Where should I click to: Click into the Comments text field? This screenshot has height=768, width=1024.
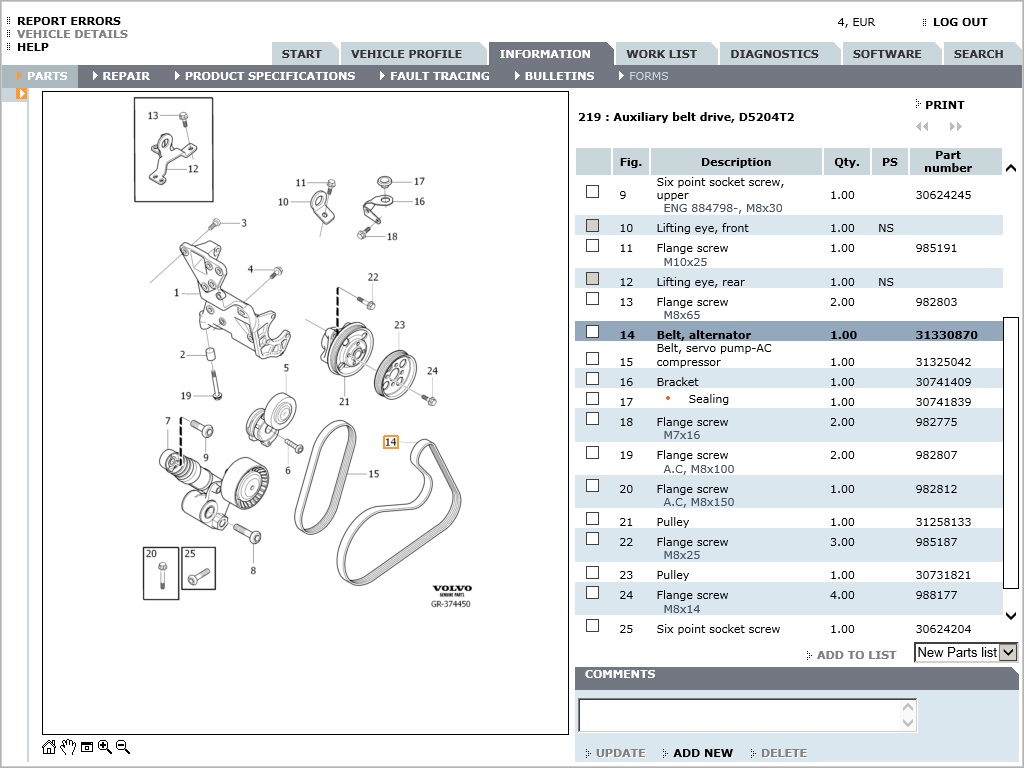pos(740,715)
